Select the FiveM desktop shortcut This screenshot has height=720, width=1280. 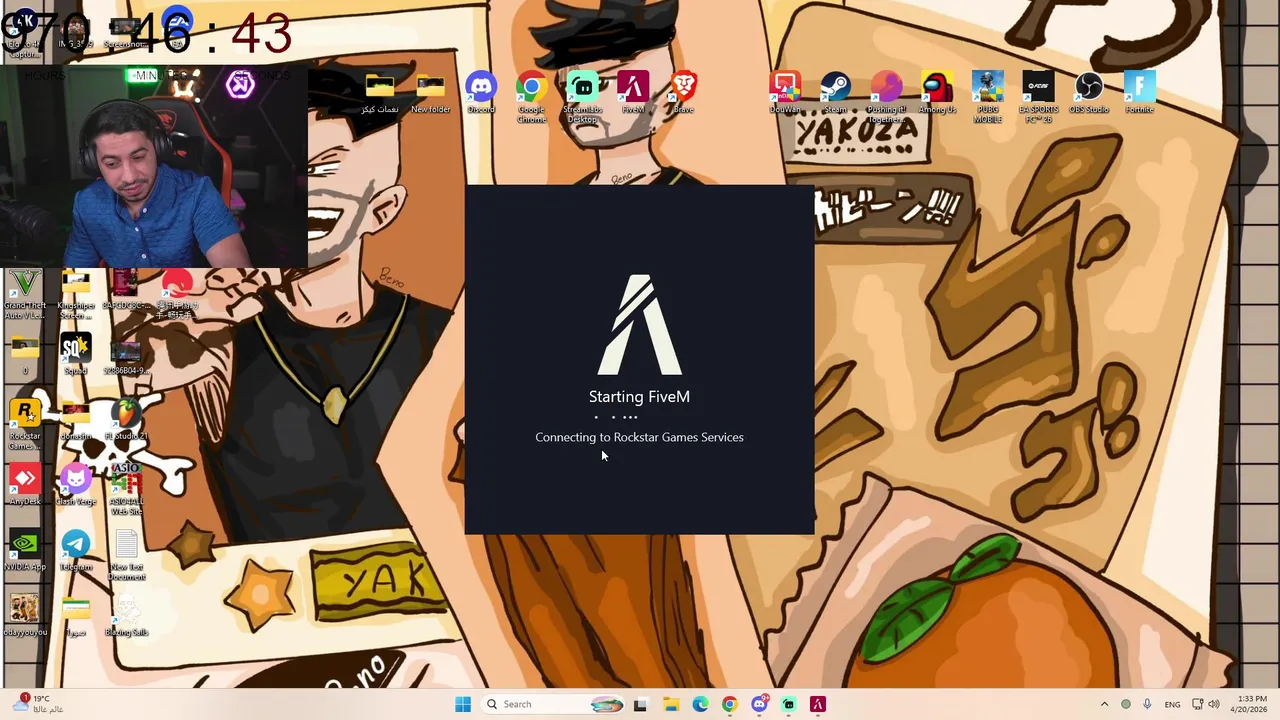click(x=633, y=92)
